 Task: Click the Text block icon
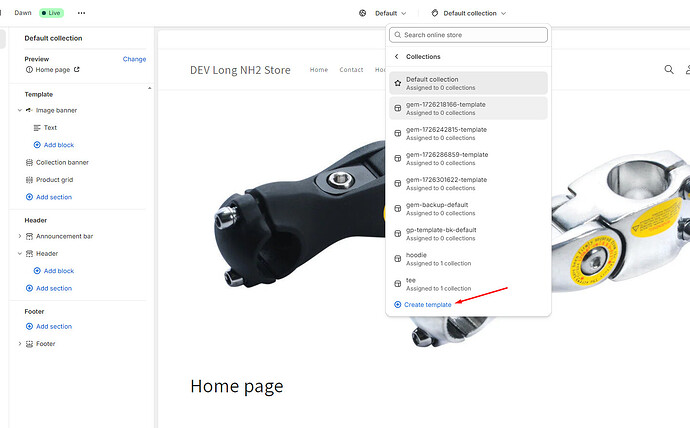point(37,128)
